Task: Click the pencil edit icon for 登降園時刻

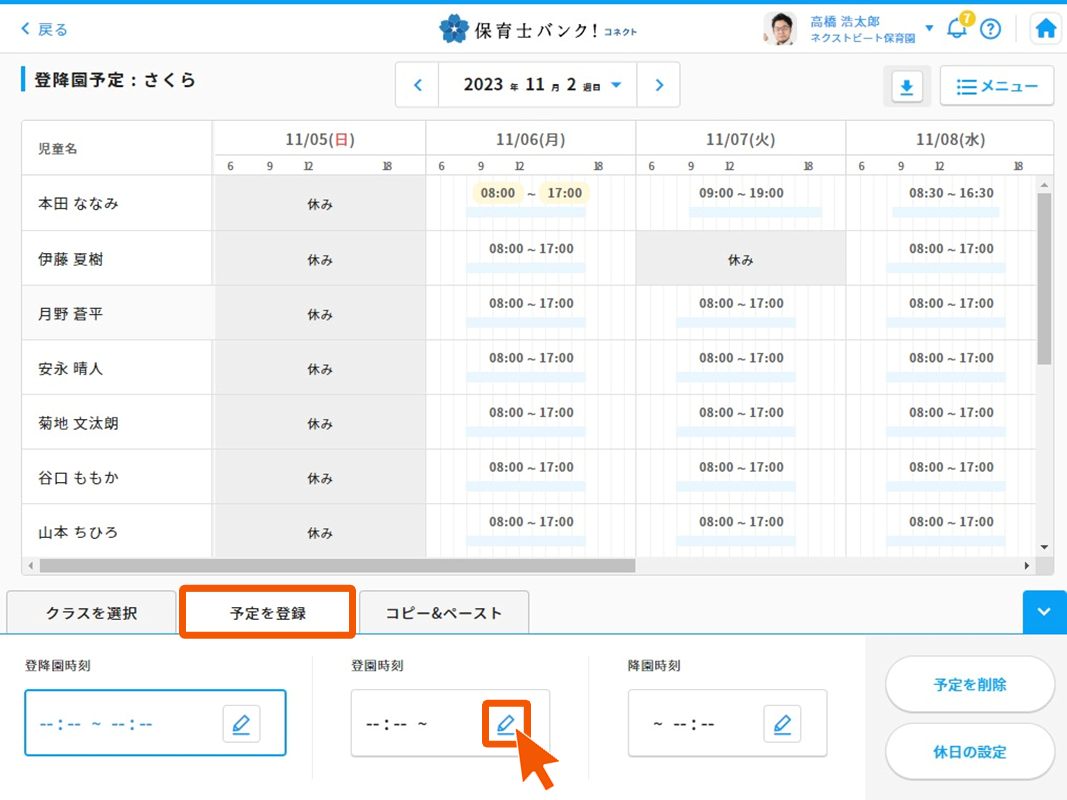Action: coord(241,723)
